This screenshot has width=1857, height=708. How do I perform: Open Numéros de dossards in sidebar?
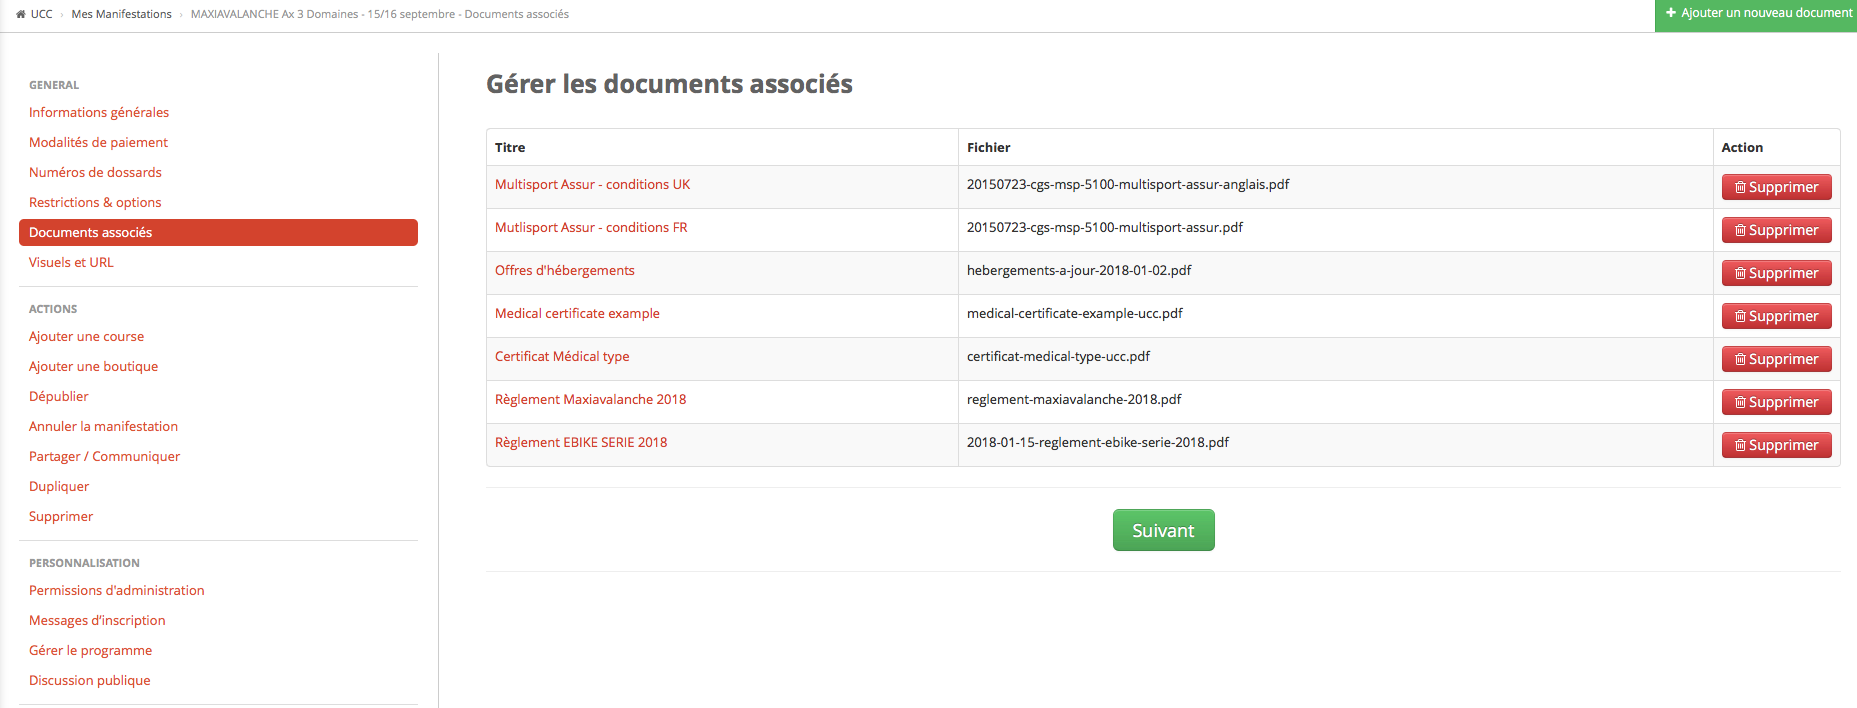95,172
